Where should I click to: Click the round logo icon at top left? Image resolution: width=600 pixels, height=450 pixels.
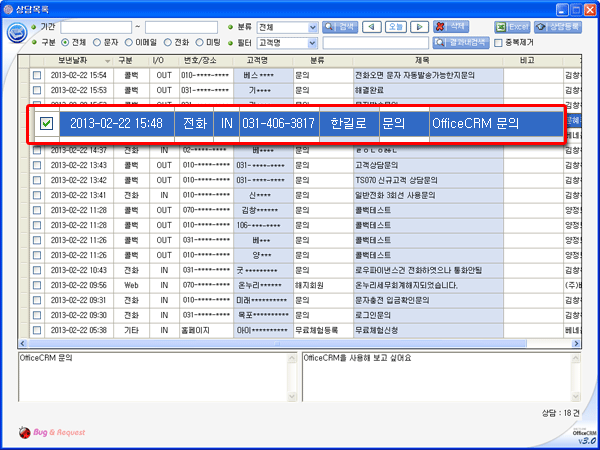click(17, 33)
